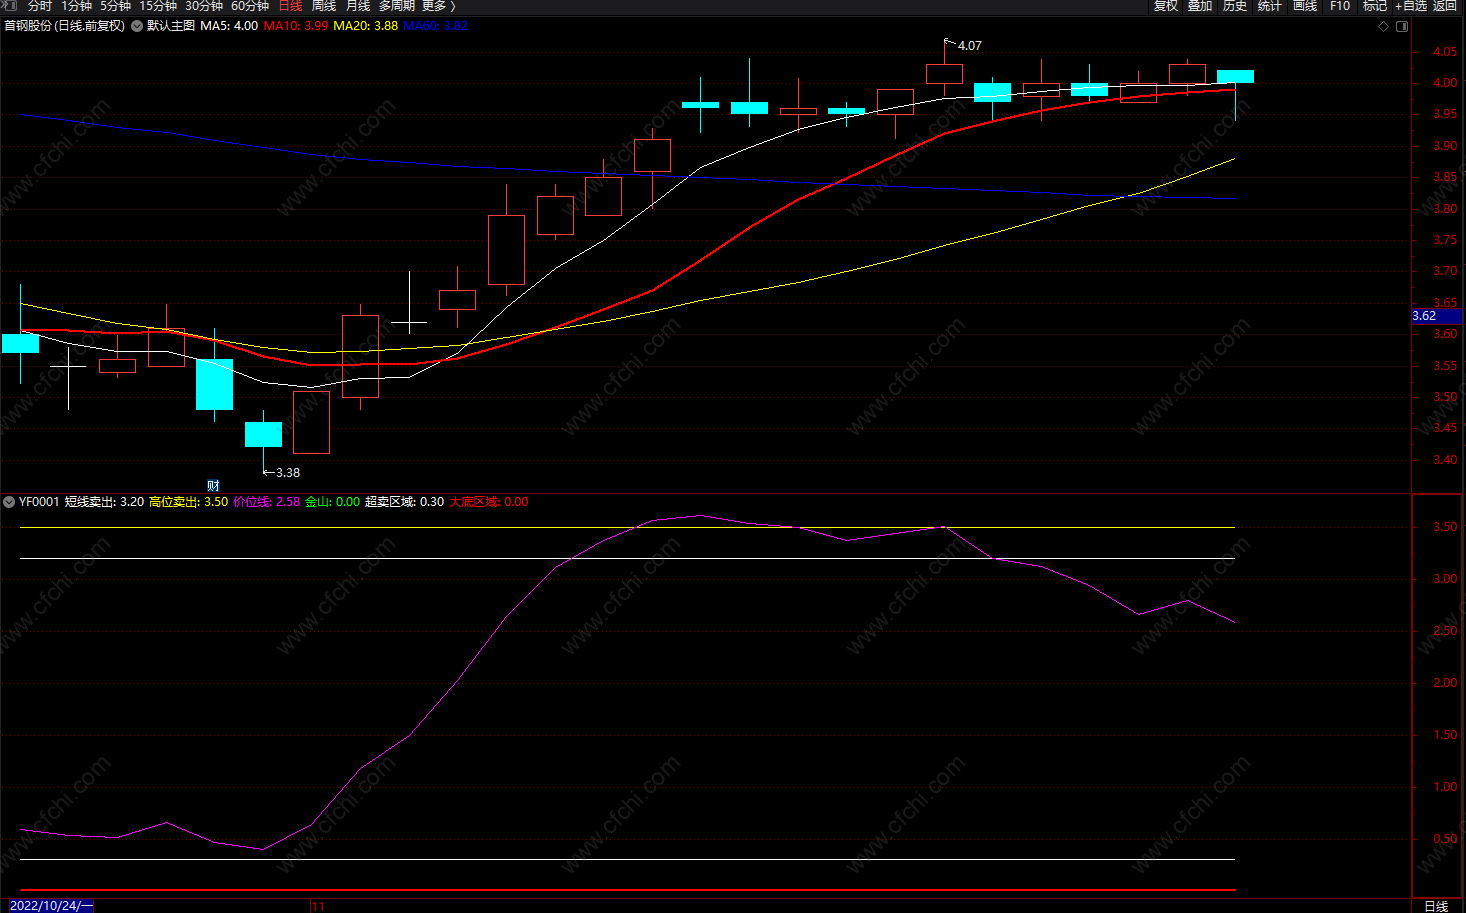Select the 60分钟 period tab

tap(250, 6)
